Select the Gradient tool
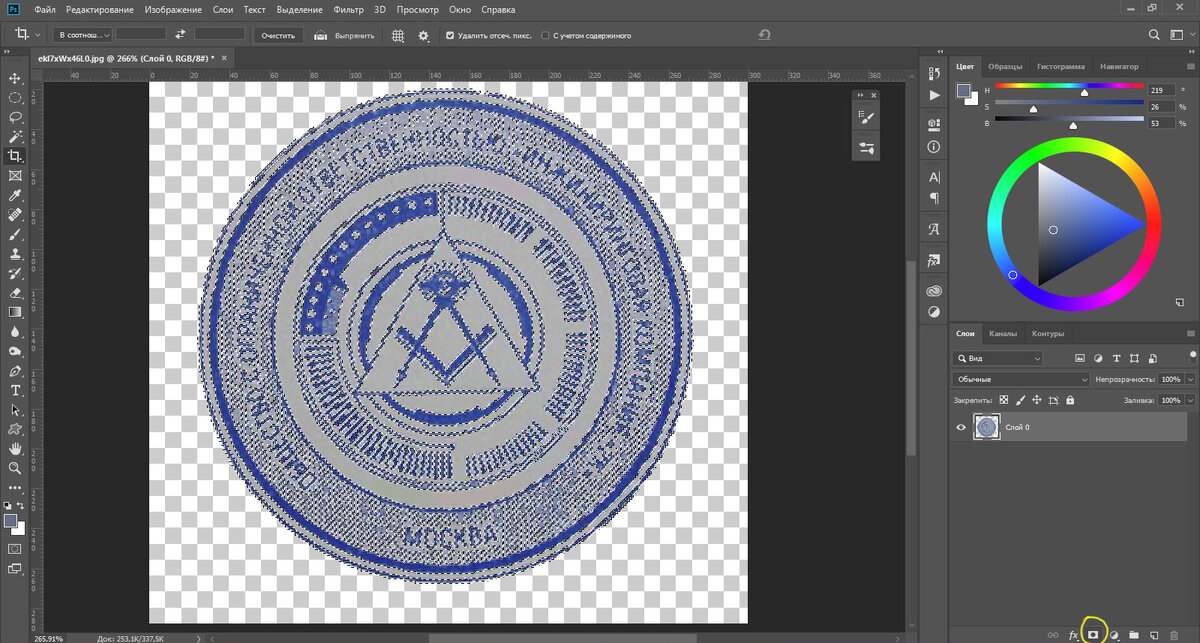The height and width of the screenshot is (643, 1200). [15, 311]
